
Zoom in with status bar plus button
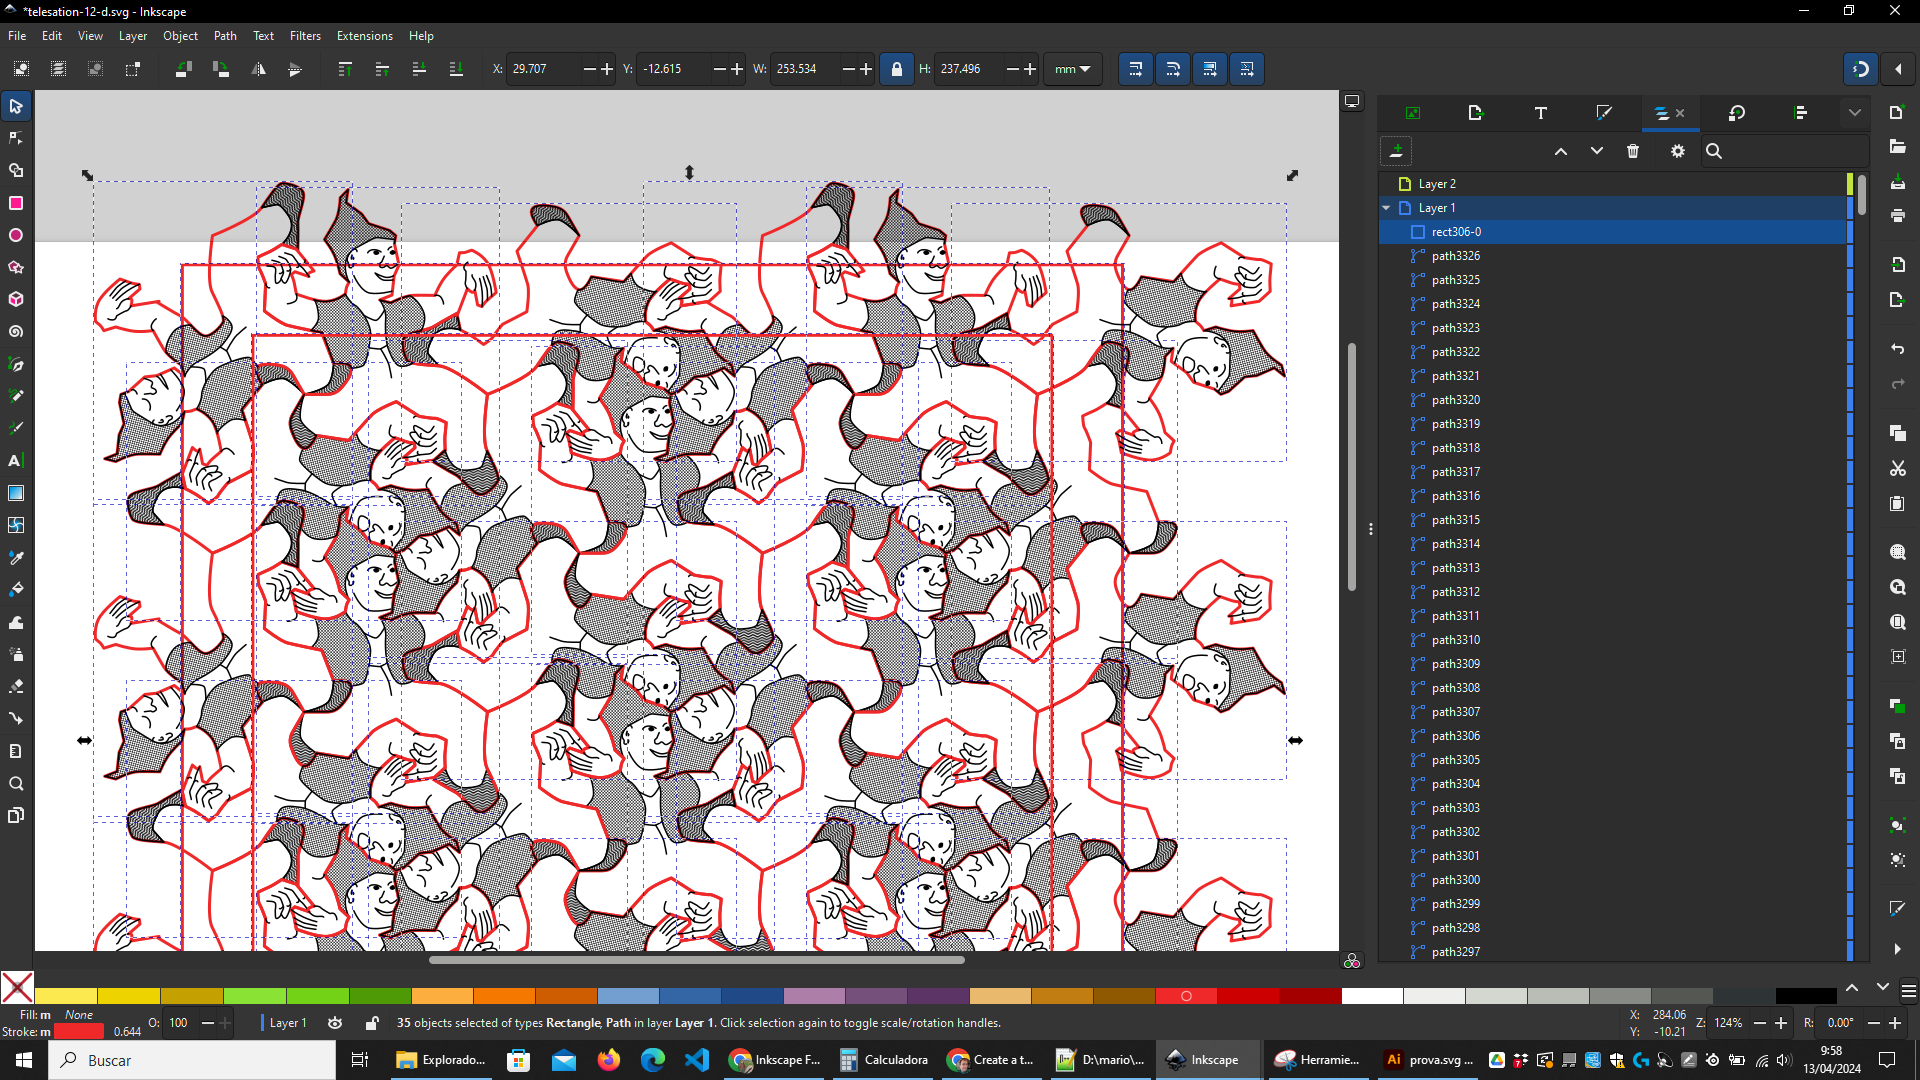tap(1781, 1023)
